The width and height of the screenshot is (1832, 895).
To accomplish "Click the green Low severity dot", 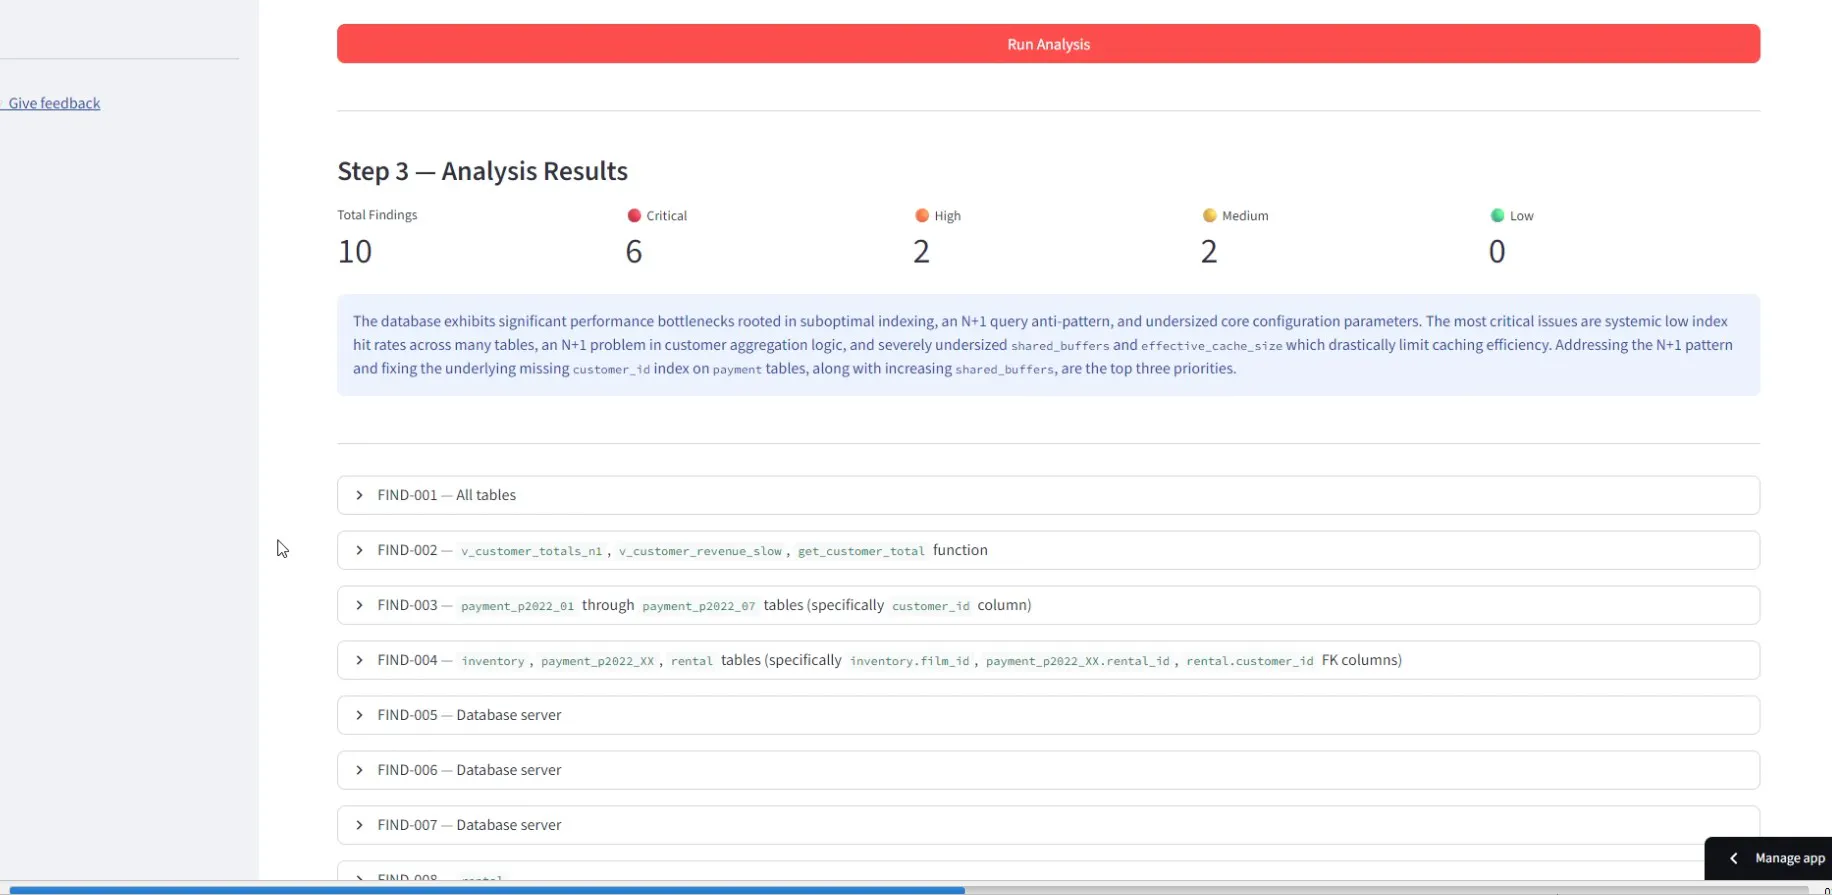I will point(1497,215).
